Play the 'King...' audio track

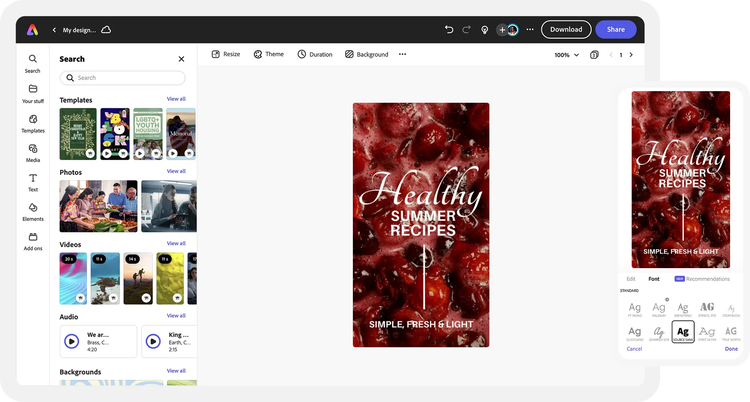coord(153,341)
